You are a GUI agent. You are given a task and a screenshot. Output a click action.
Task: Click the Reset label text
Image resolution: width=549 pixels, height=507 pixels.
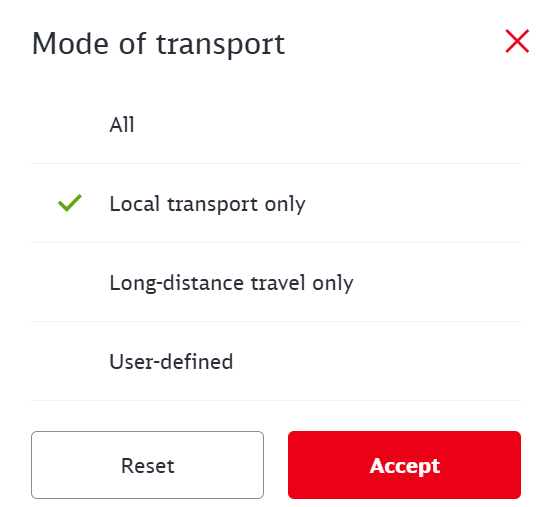[x=147, y=466]
